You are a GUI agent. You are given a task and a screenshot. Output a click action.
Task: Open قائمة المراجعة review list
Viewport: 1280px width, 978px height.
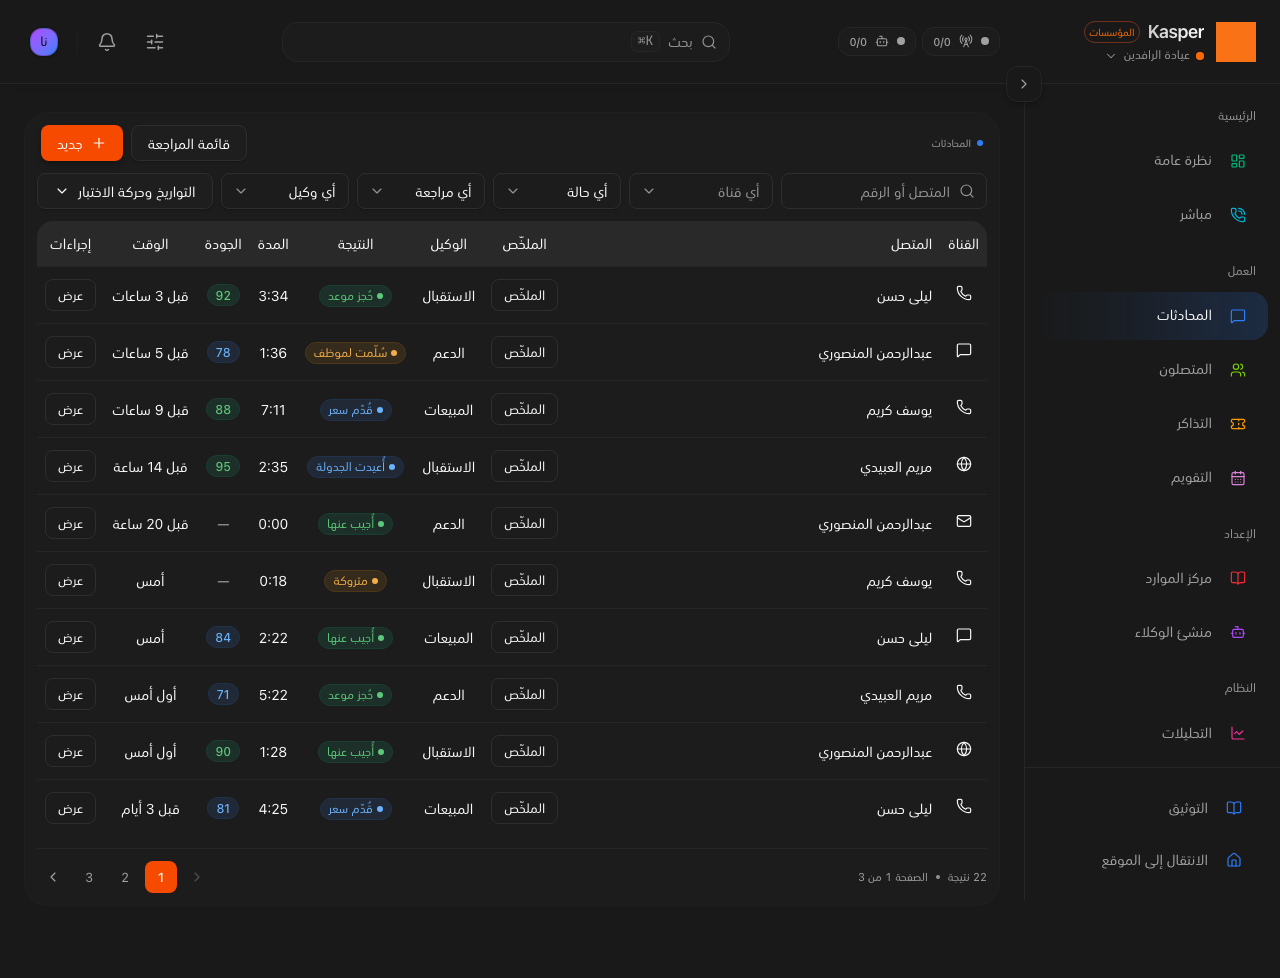point(189,143)
